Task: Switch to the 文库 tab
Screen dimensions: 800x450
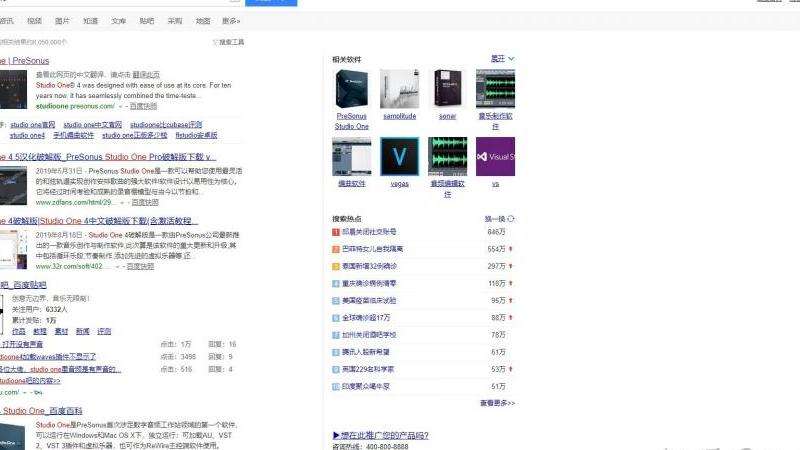Action: [118, 21]
